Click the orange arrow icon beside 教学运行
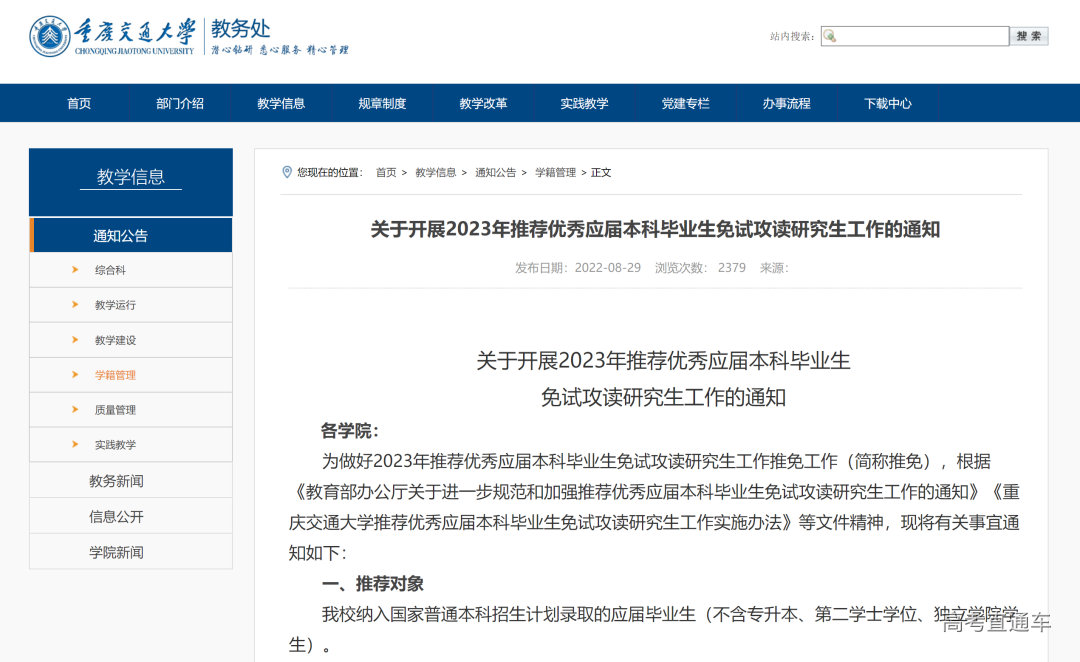Viewport: 1080px width, 662px height. 72,305
